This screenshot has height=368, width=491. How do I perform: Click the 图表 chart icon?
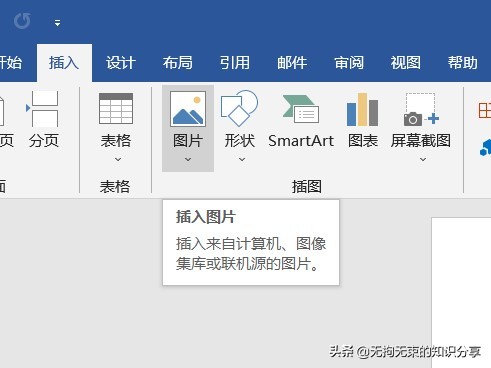[x=363, y=109]
